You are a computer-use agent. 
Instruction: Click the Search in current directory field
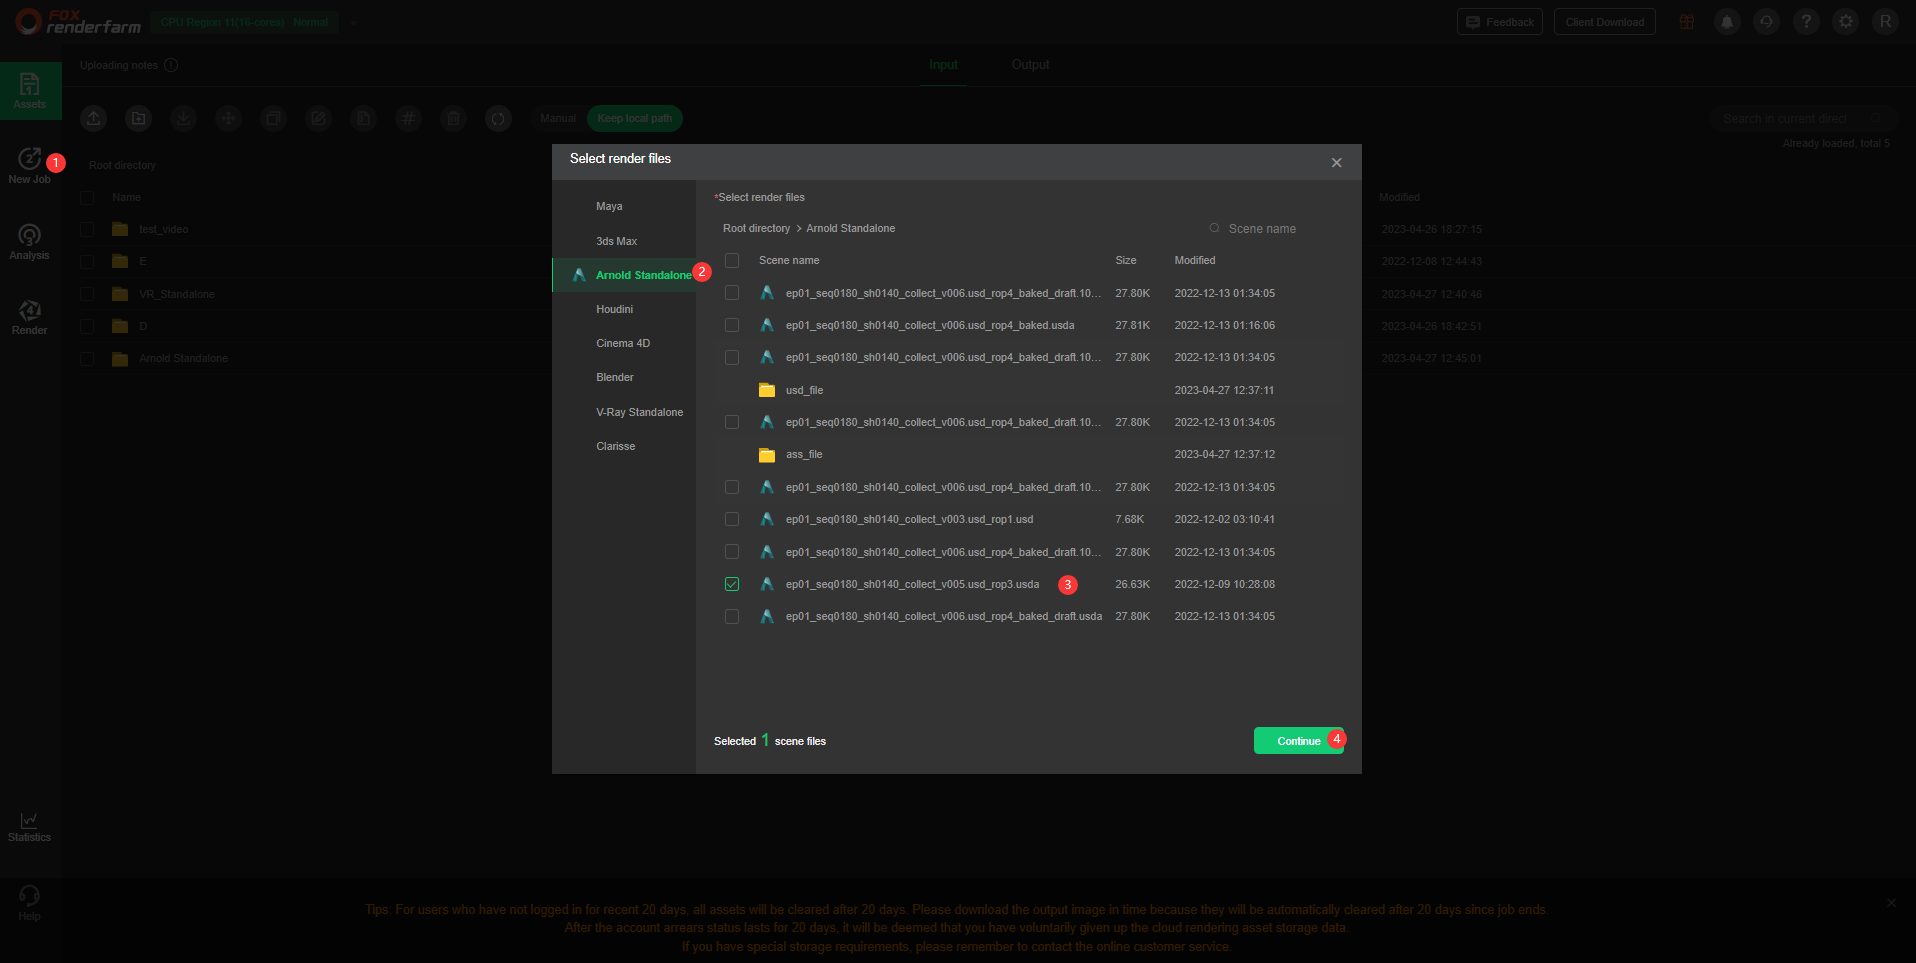coord(1803,118)
